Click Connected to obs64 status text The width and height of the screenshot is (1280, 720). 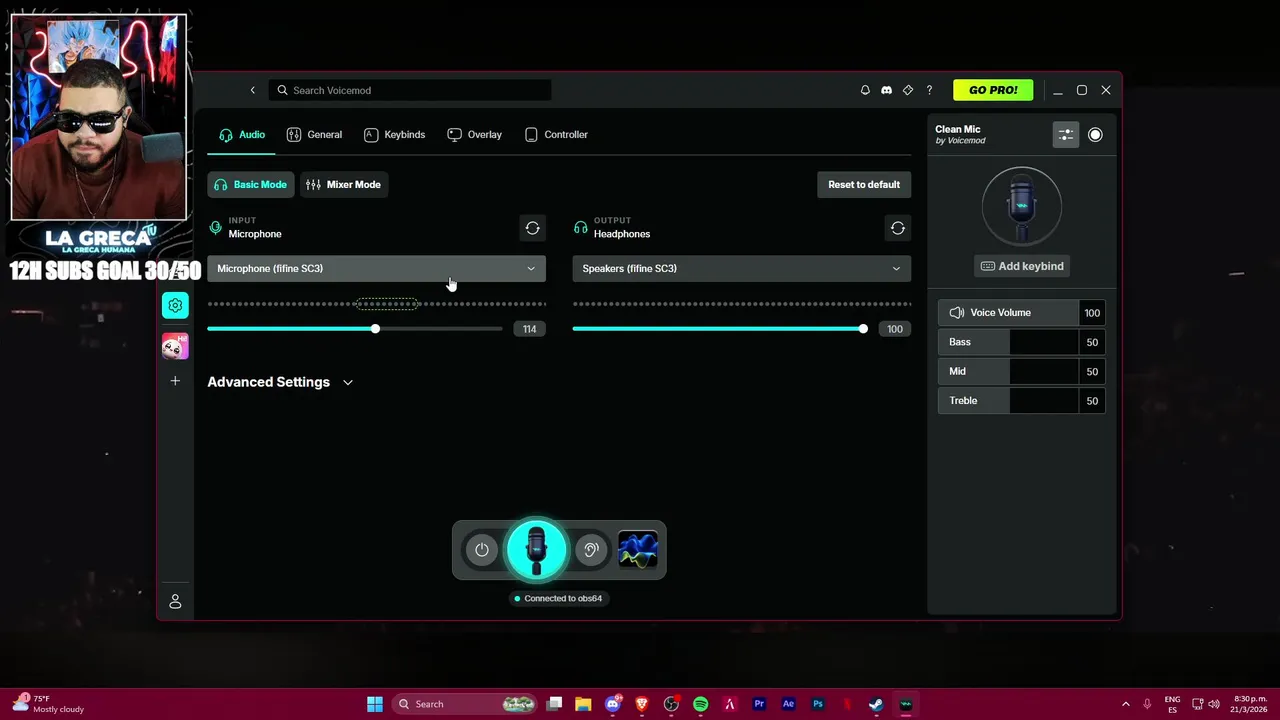pyautogui.click(x=563, y=598)
